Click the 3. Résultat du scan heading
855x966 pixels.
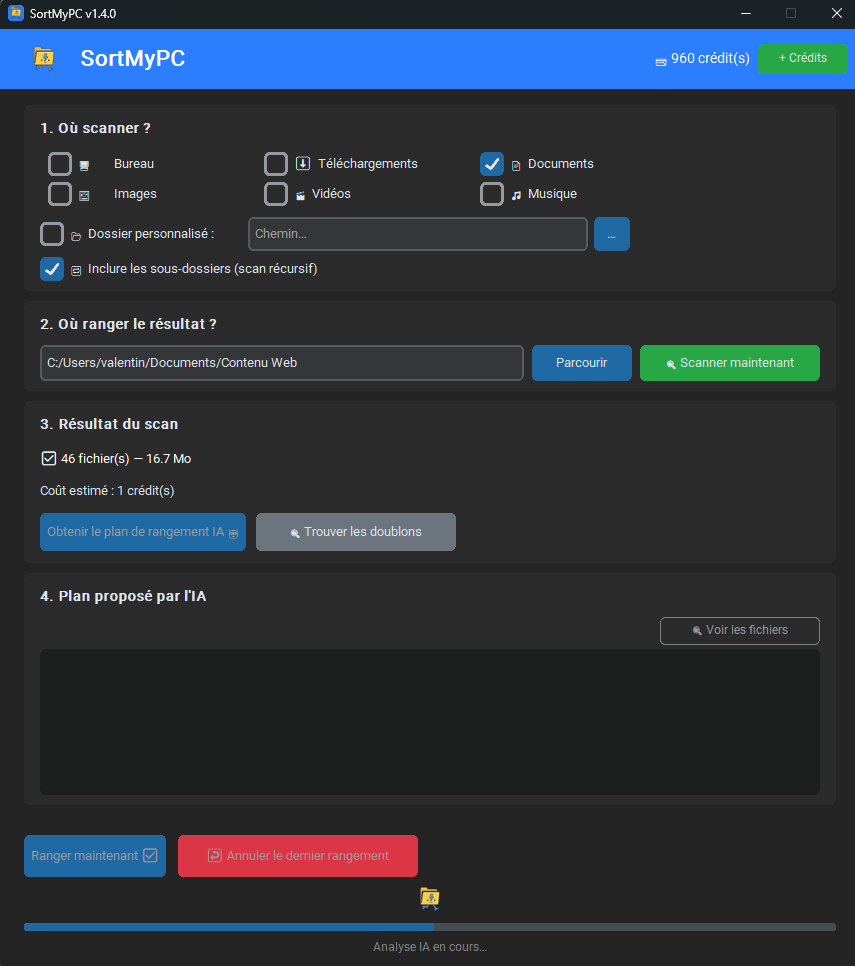click(109, 424)
